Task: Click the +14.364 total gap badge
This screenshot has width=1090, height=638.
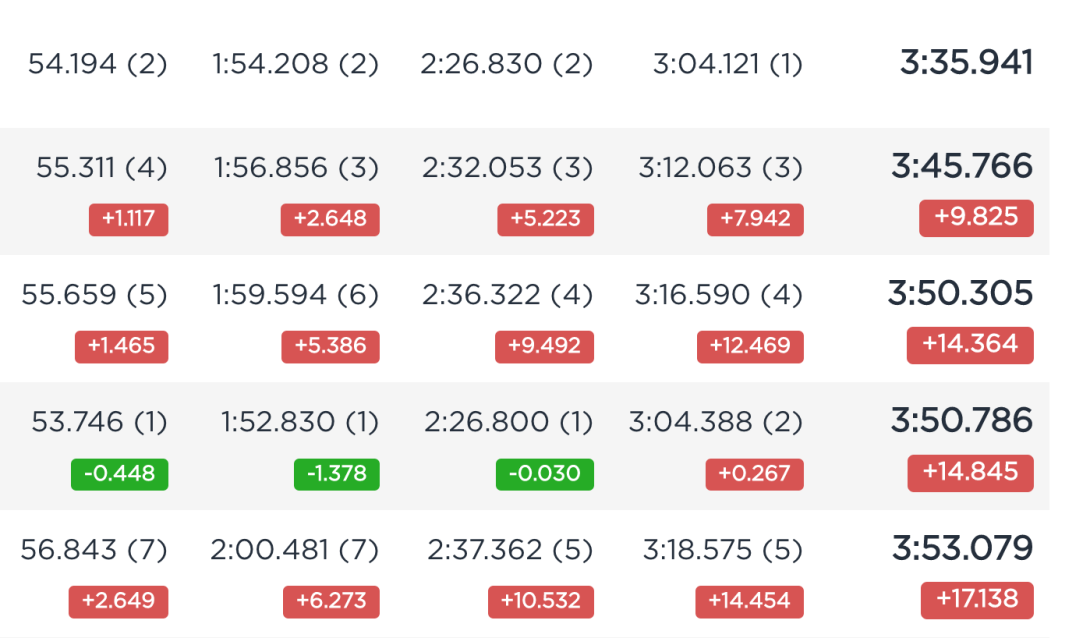Action: click(970, 345)
